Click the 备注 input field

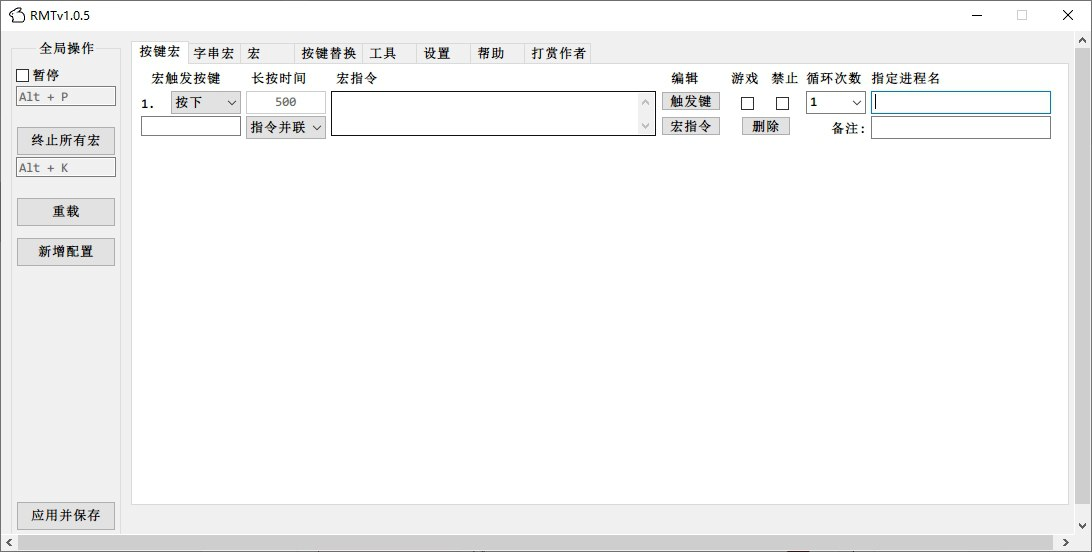[x=961, y=127]
